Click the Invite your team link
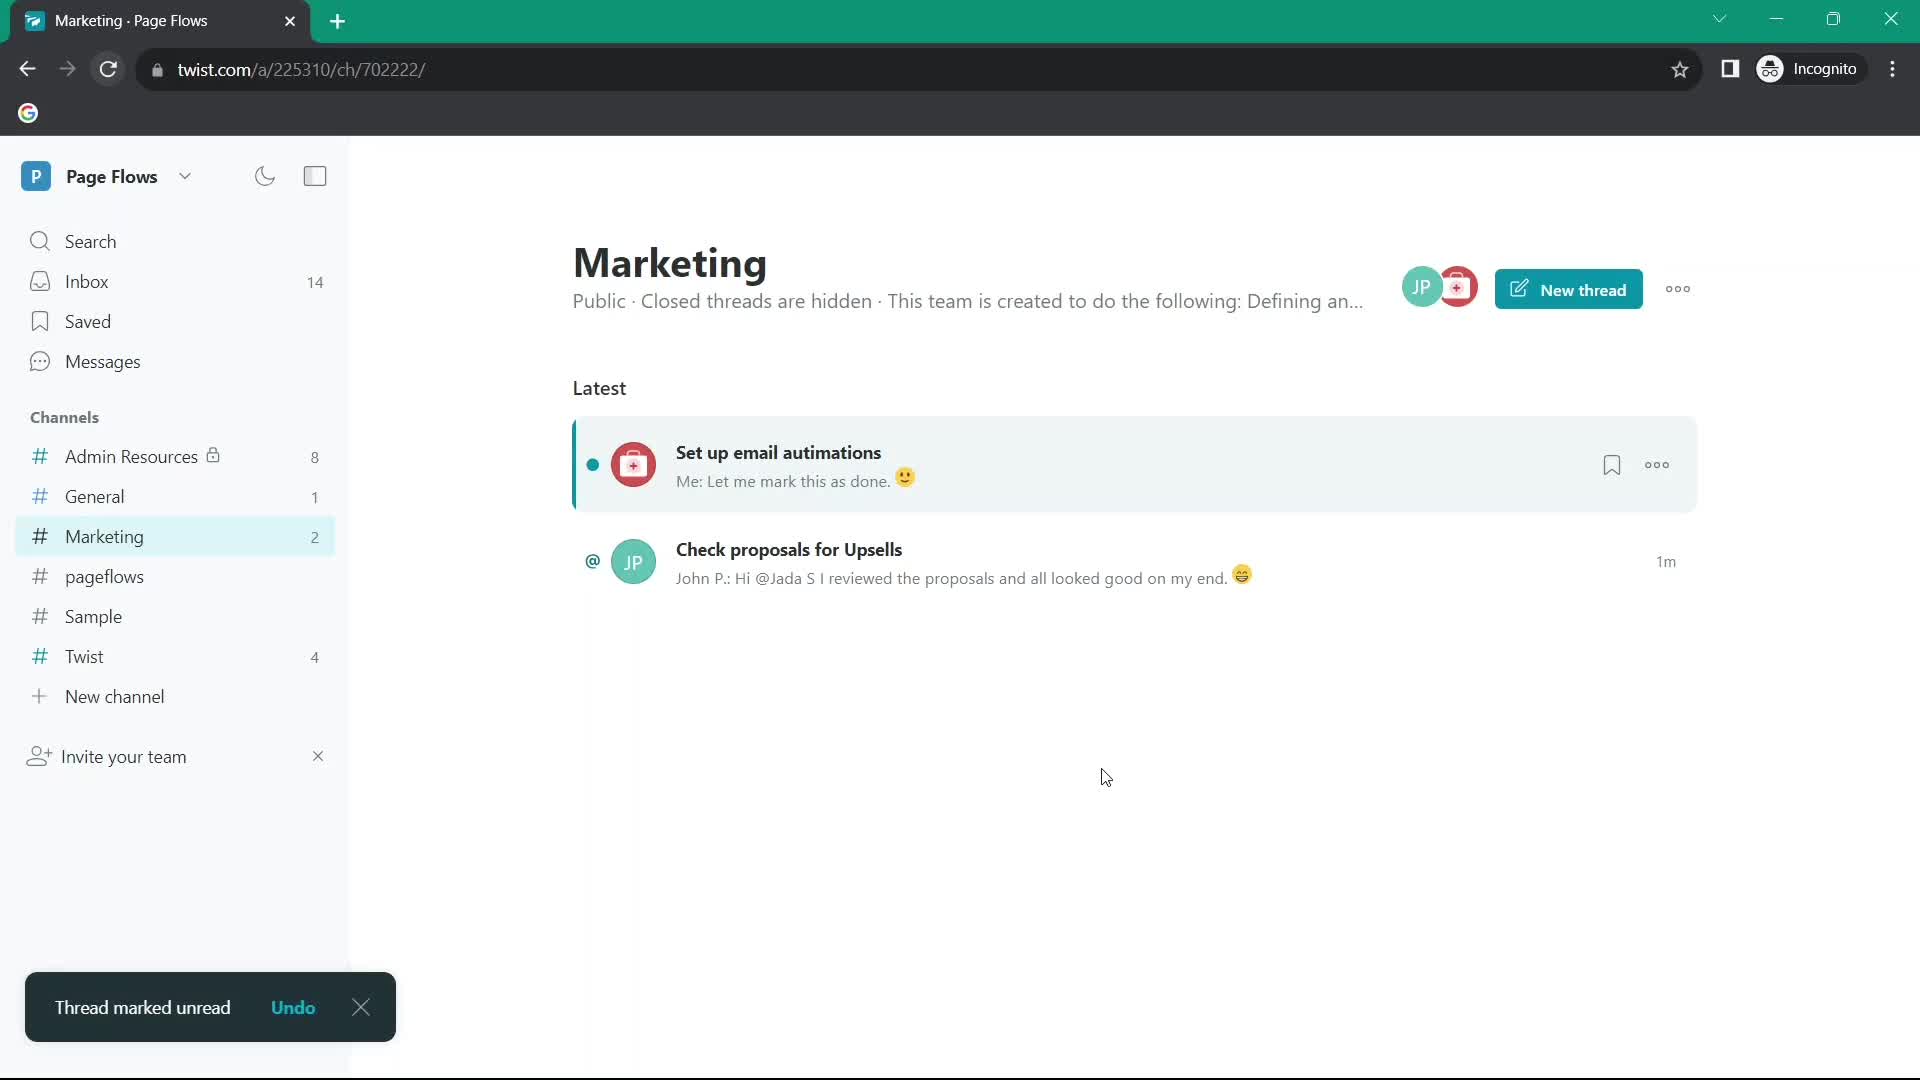The width and height of the screenshot is (1920, 1080). pos(124,756)
